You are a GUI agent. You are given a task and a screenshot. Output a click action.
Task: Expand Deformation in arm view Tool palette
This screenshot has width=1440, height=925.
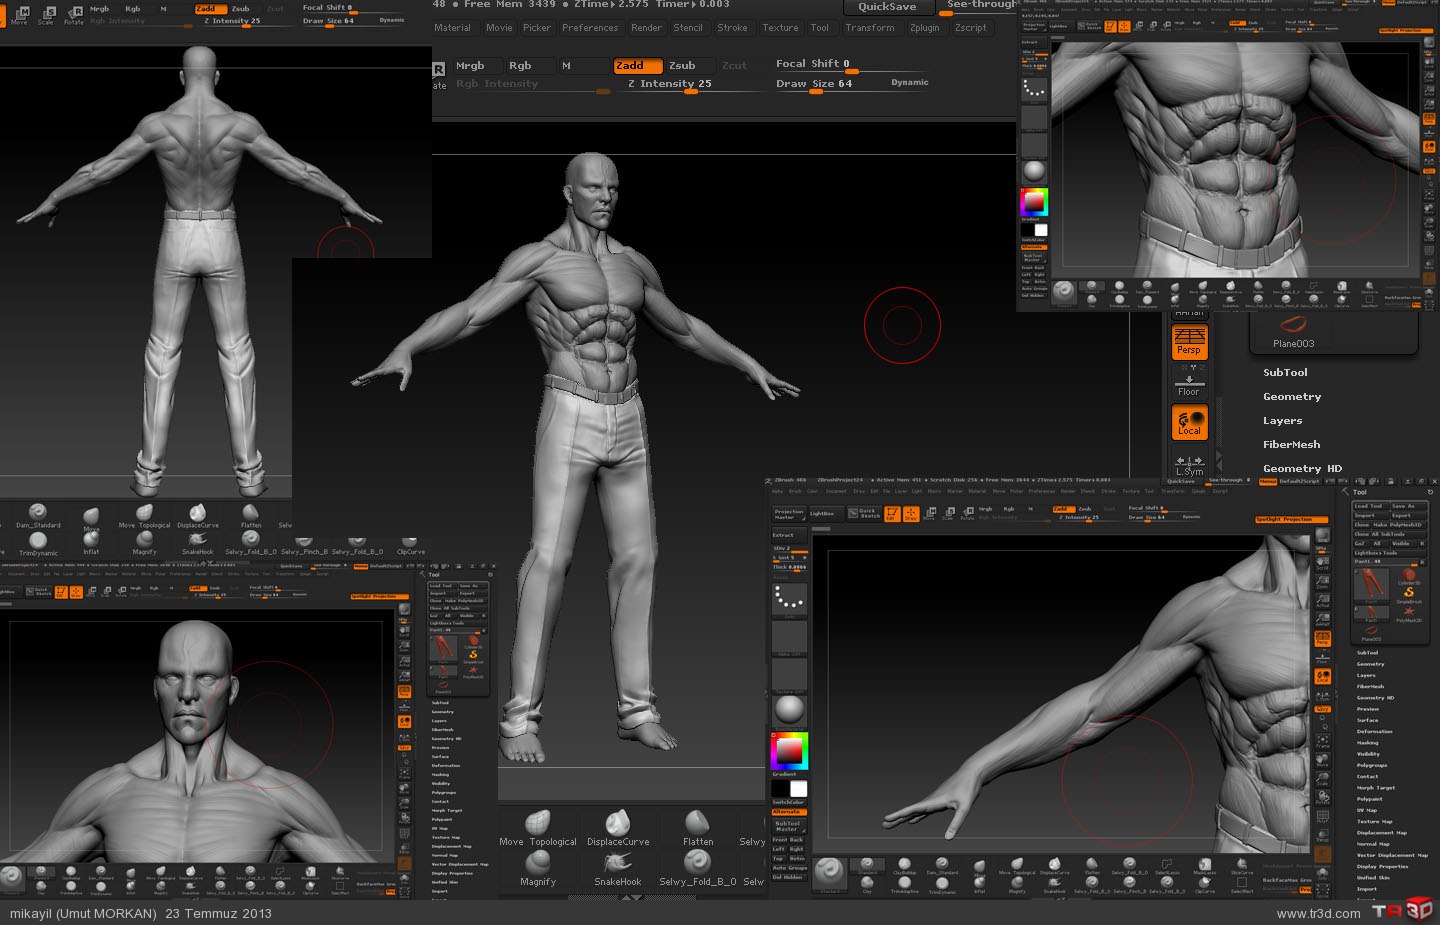1374,731
